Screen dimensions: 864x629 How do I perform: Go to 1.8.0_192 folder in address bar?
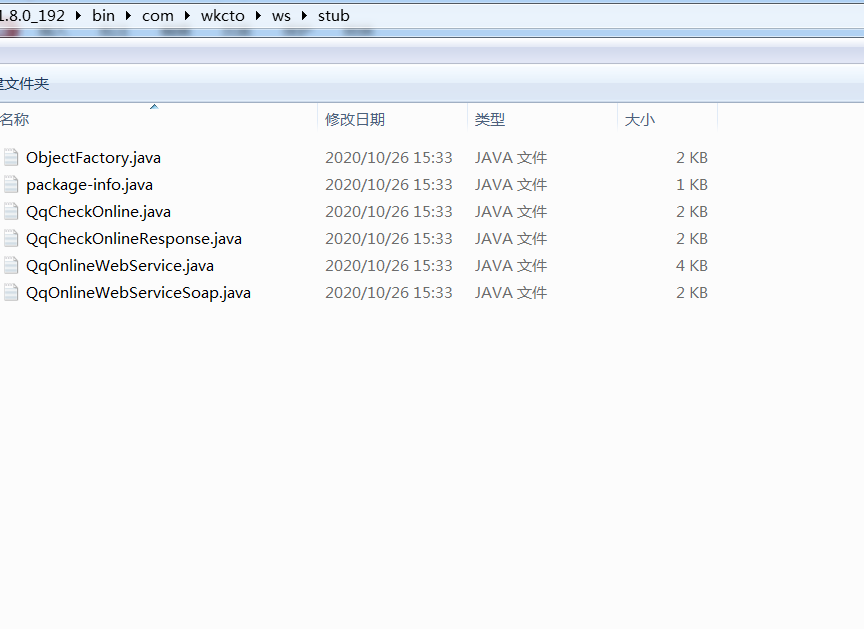33,16
